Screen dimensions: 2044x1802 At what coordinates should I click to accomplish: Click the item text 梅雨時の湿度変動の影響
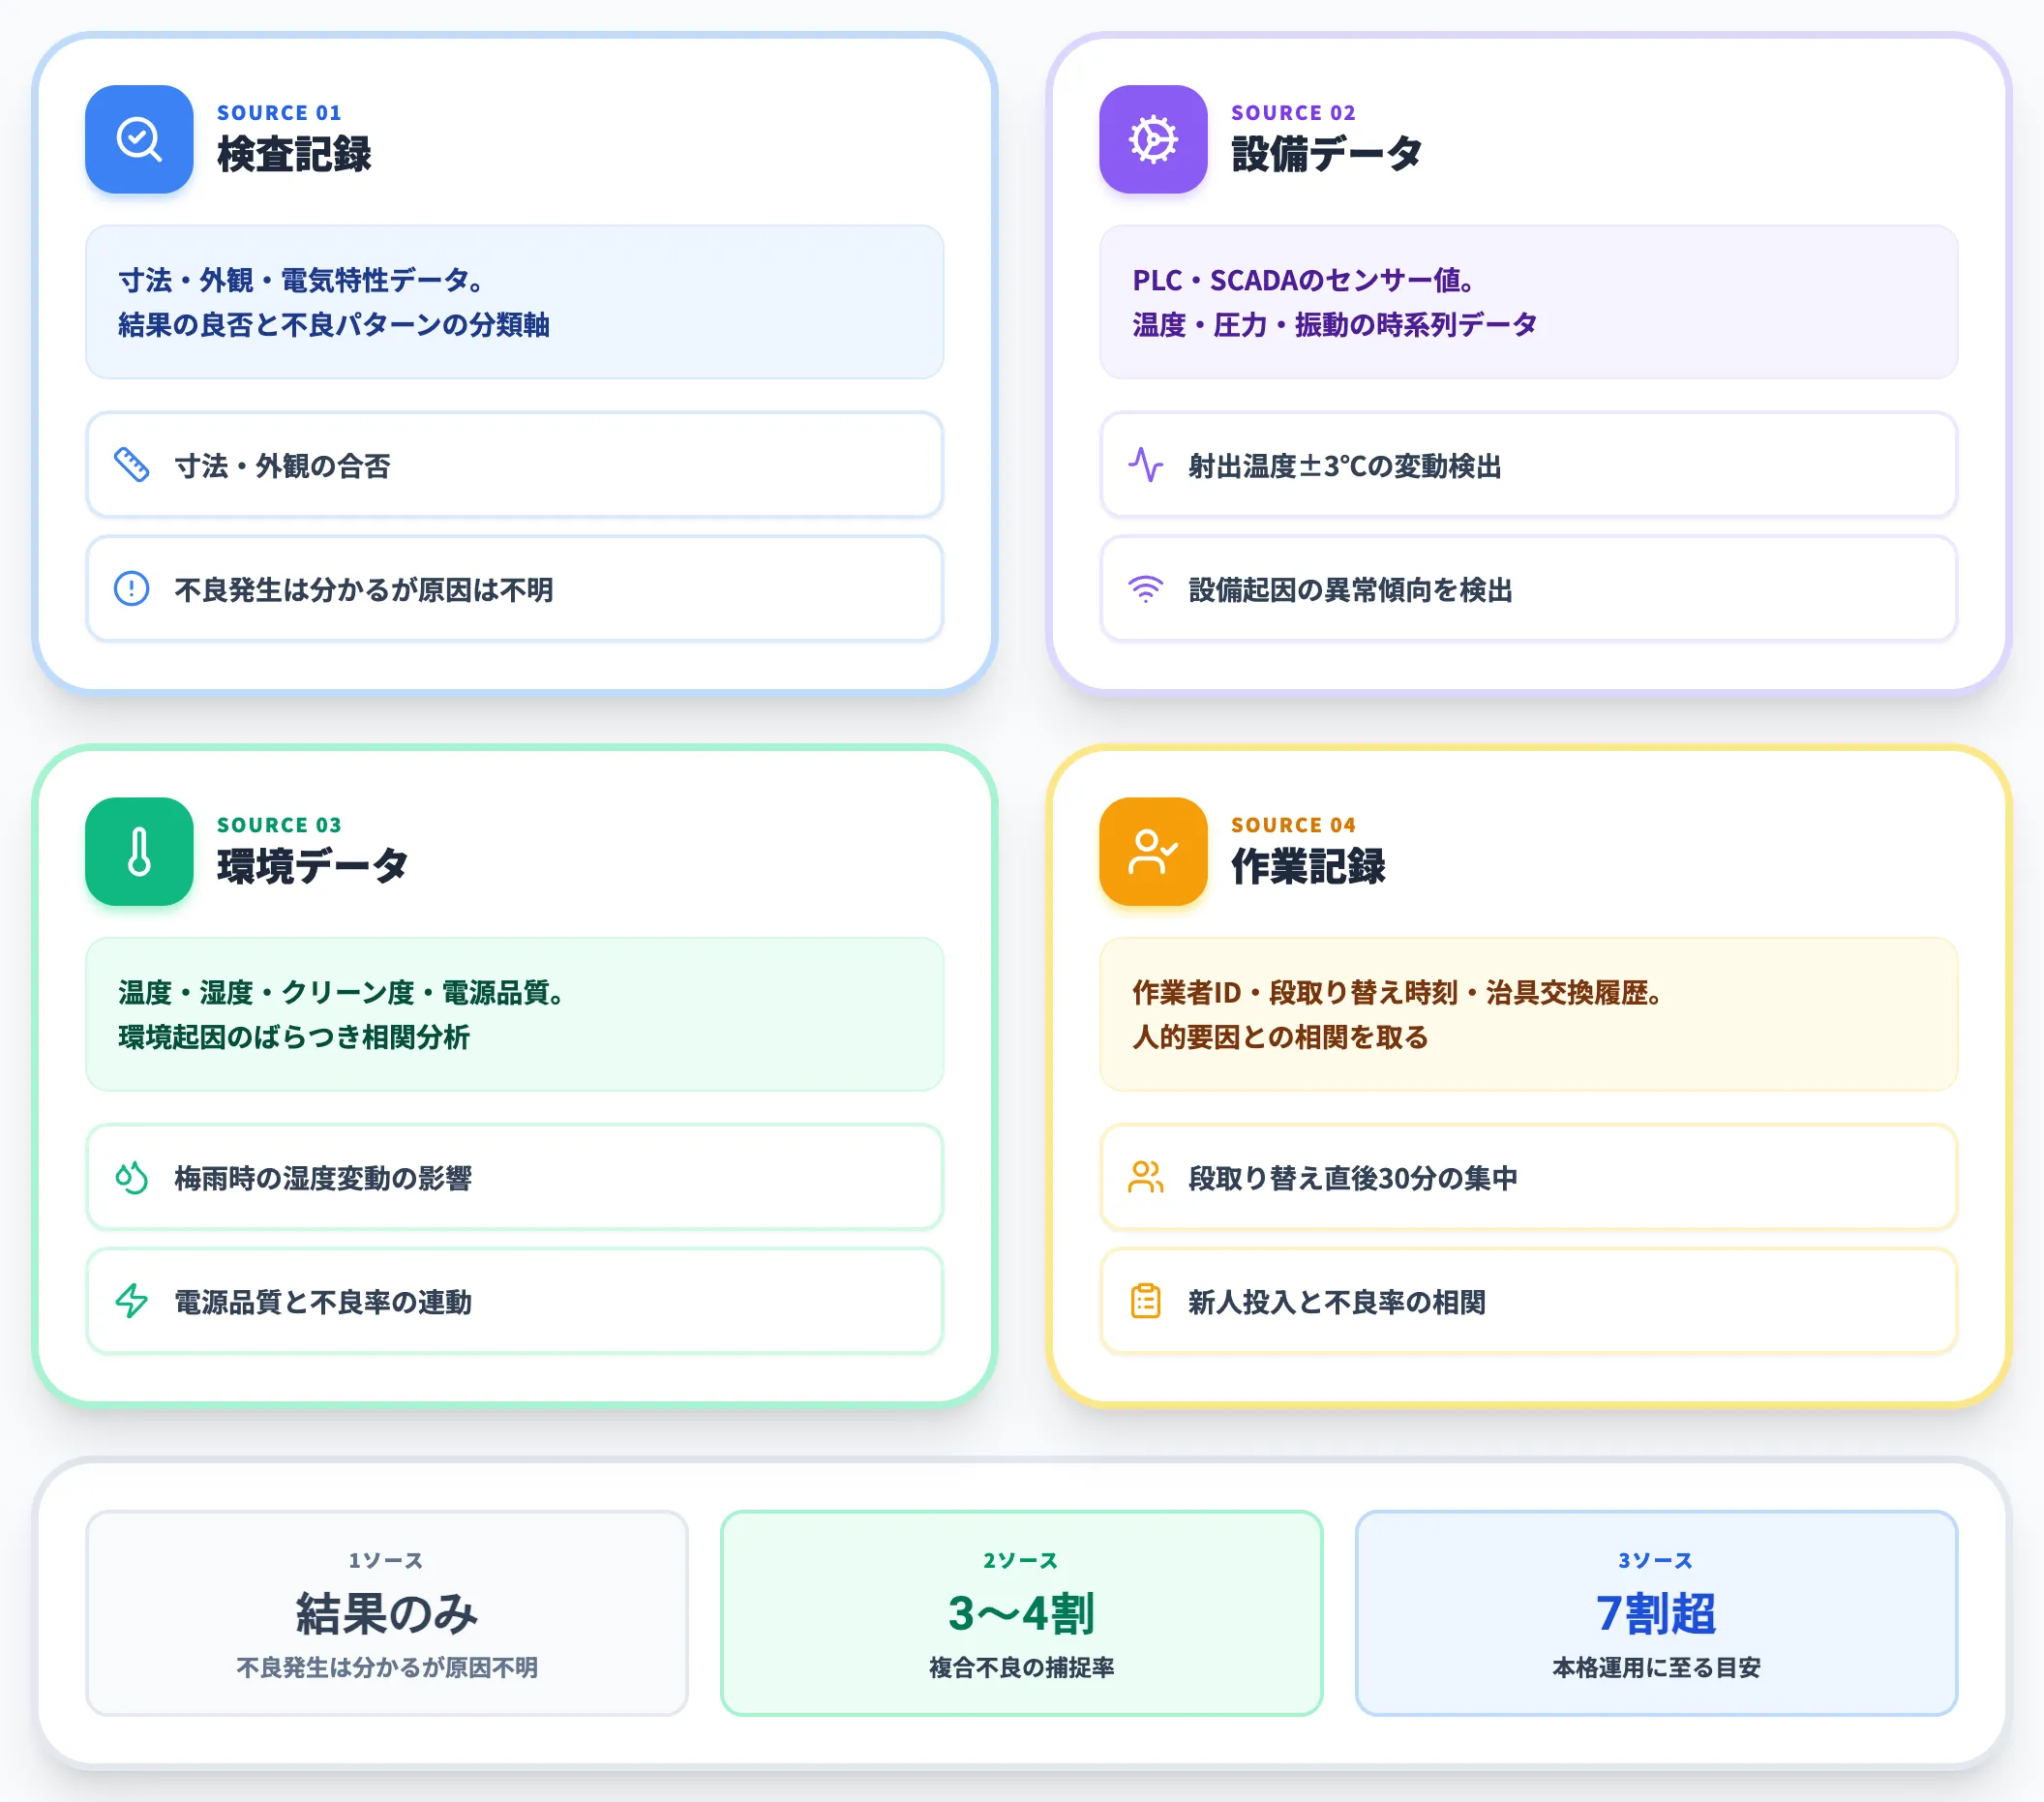(x=323, y=1178)
